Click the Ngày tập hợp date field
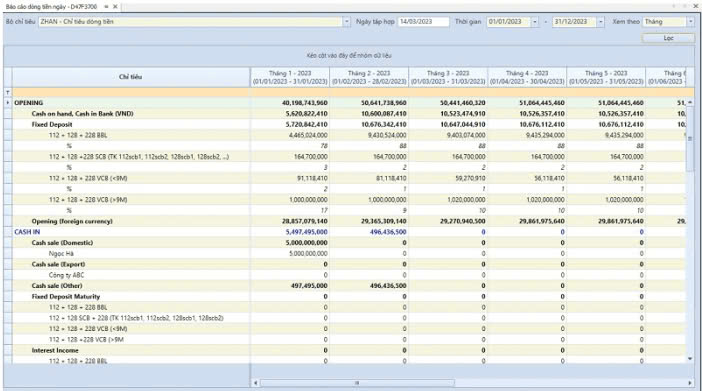 [x=423, y=21]
